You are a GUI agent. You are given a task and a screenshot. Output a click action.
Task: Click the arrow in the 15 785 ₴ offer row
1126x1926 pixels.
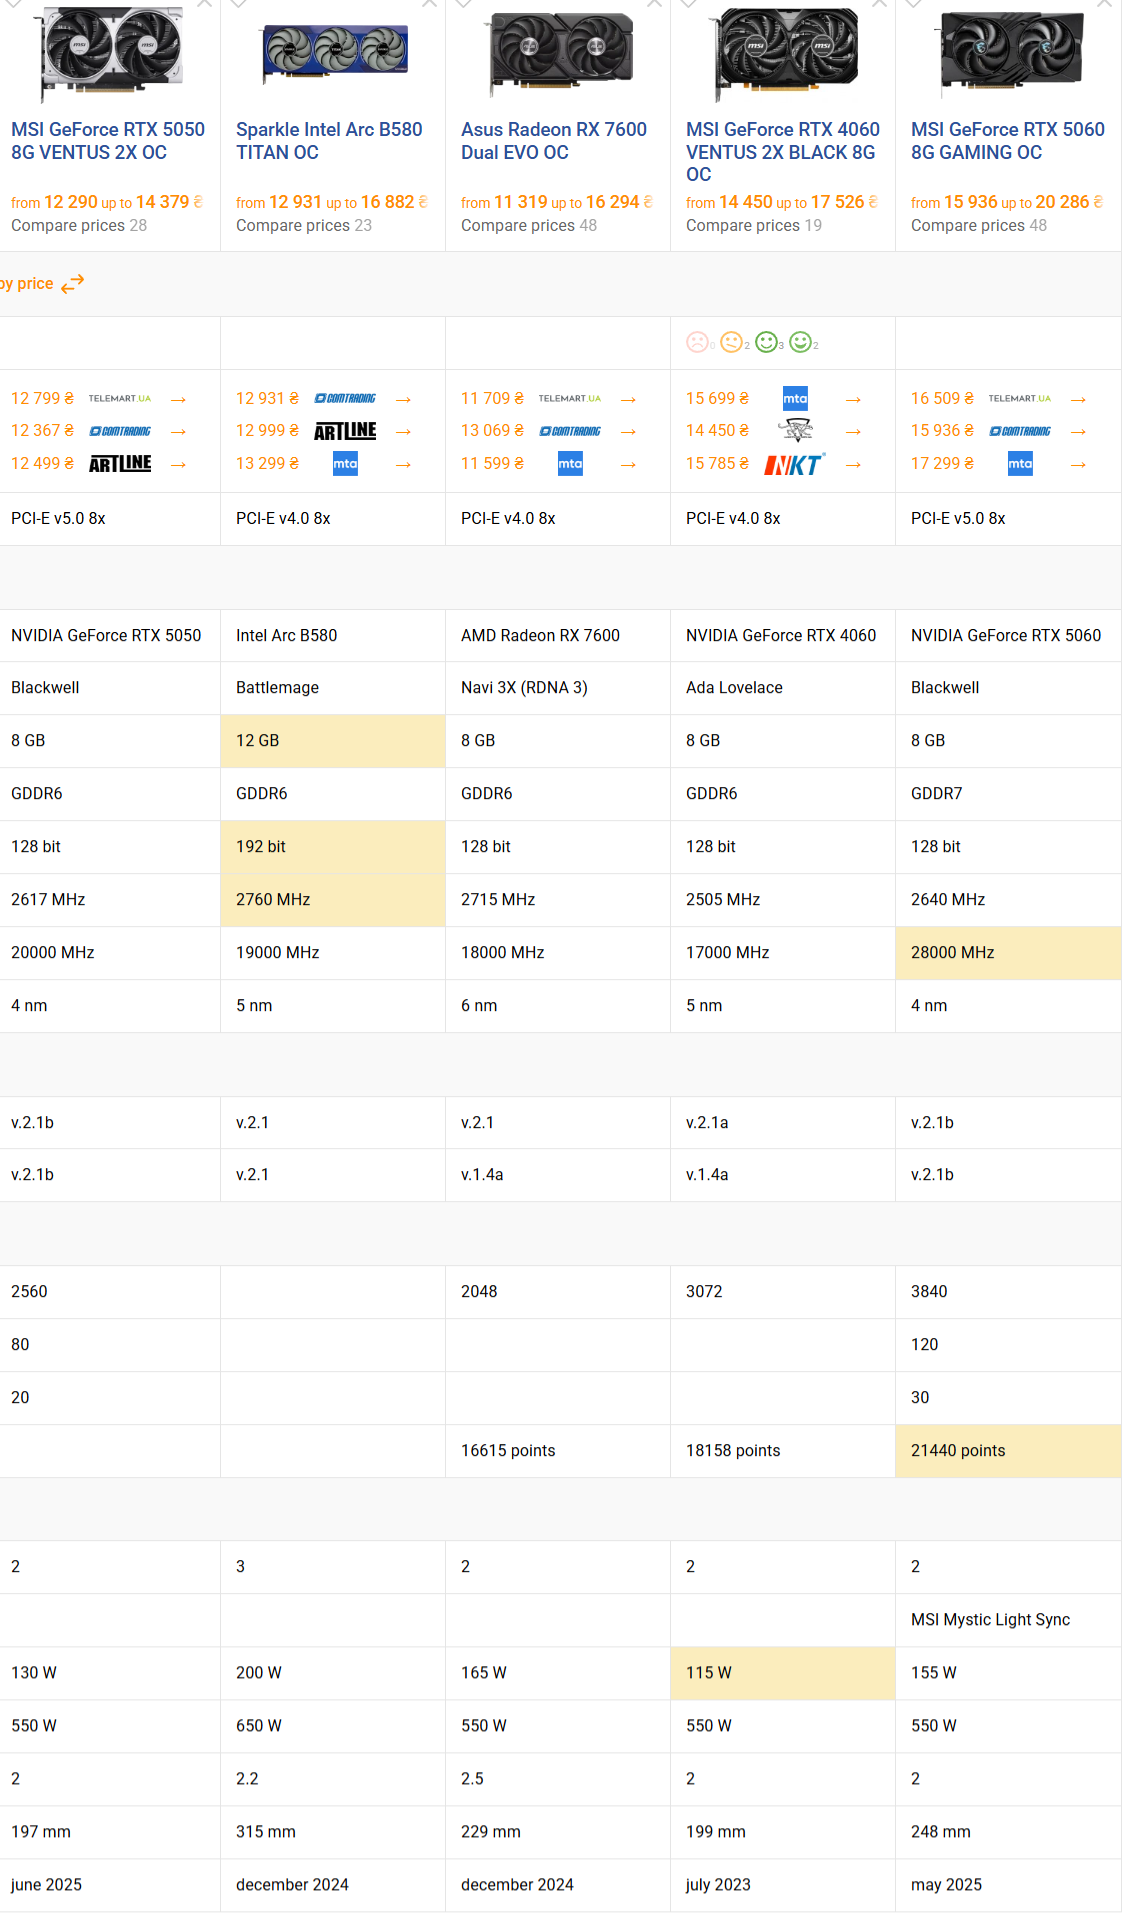tap(854, 465)
